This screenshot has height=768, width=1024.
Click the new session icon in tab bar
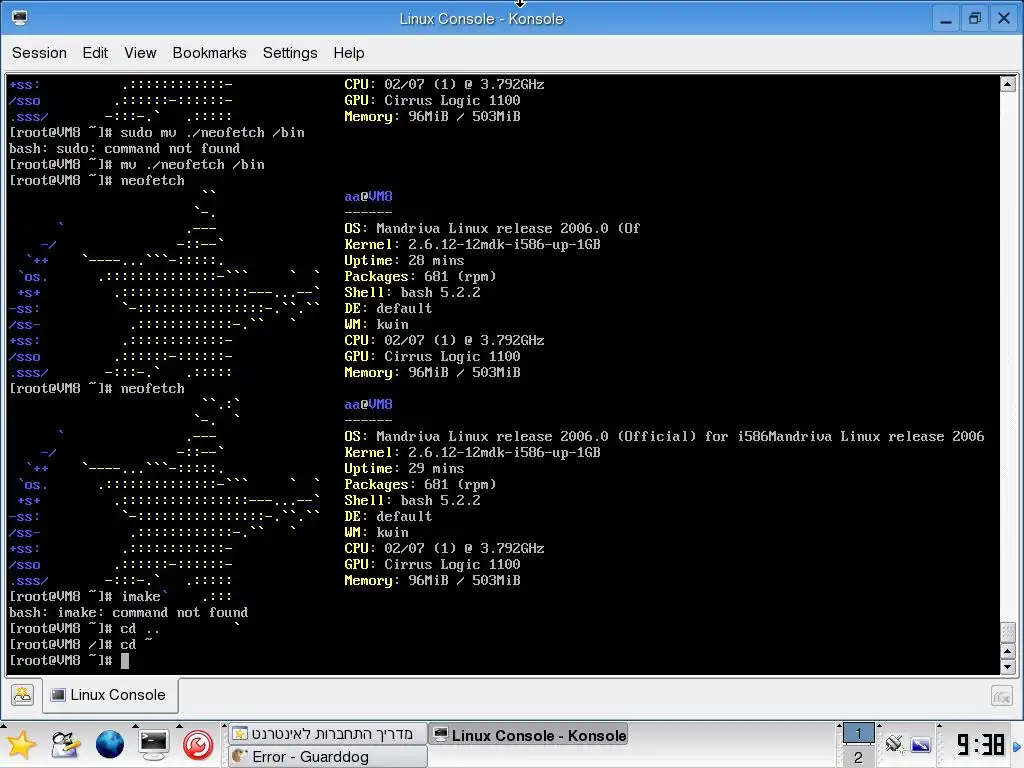point(22,695)
